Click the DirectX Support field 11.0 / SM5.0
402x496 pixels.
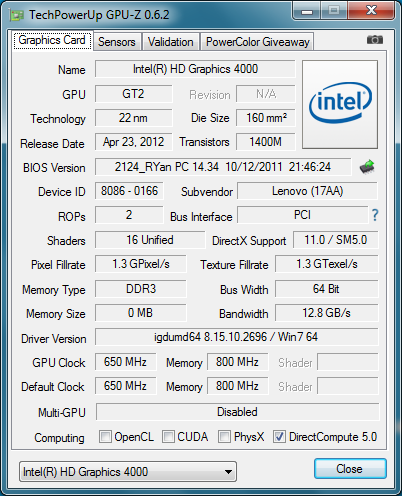click(x=336, y=240)
